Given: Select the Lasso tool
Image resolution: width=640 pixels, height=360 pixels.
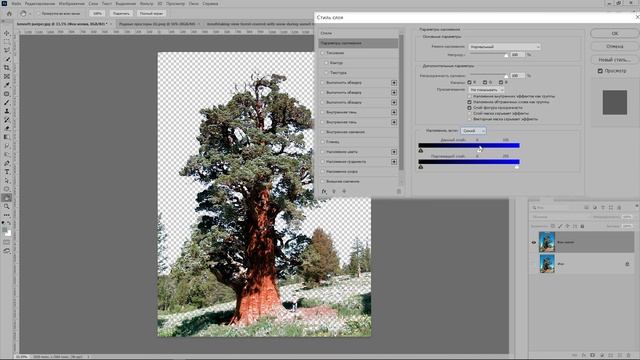Looking at the screenshot, I should [7, 51].
